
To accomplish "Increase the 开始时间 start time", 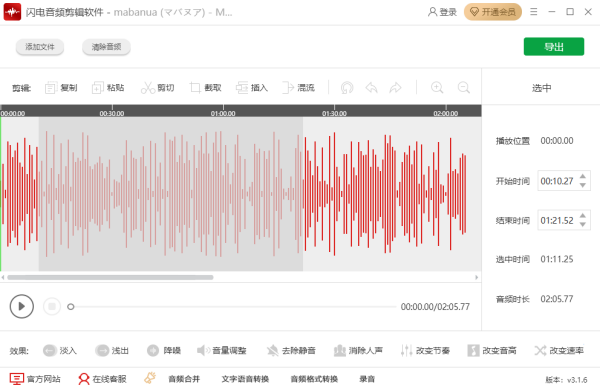I will 582,176.
